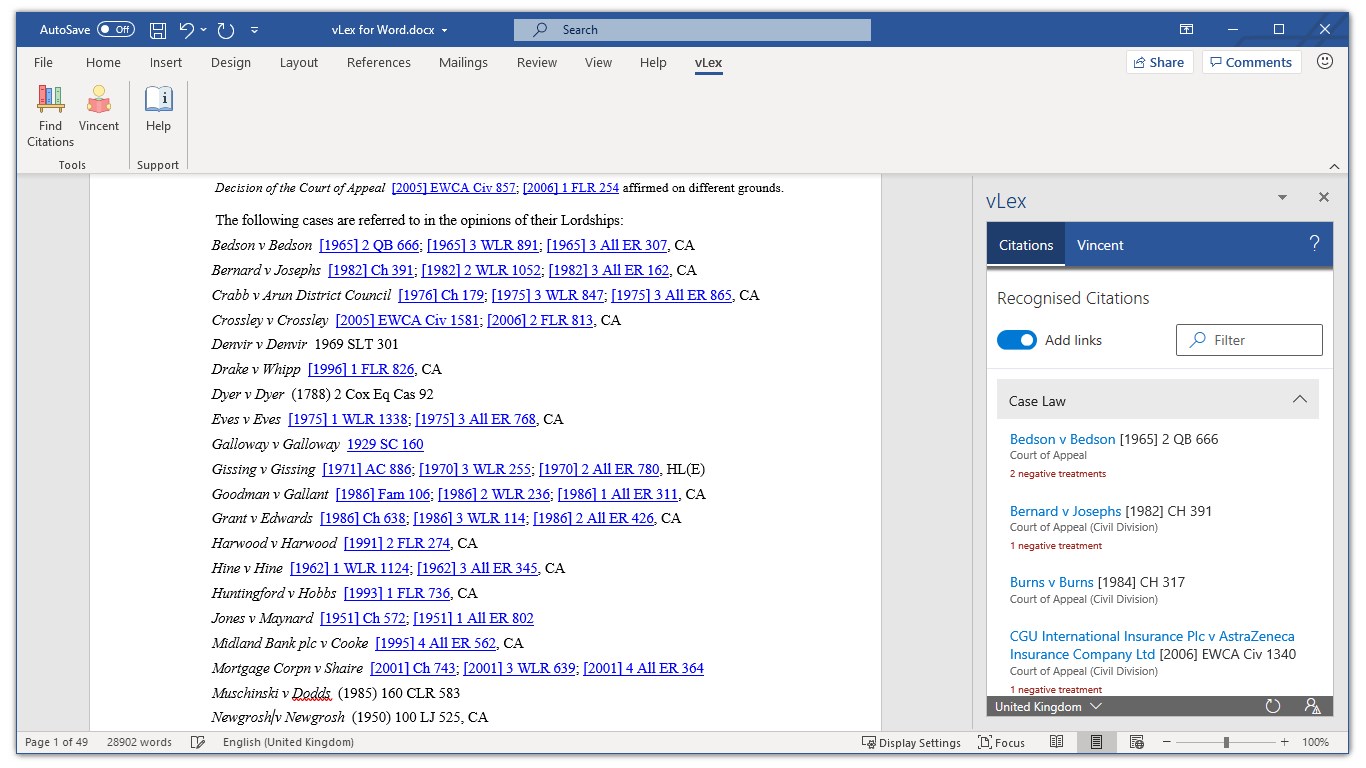The image size is (1366, 768).
Task: Switch to Print Layout view
Action: [1097, 742]
